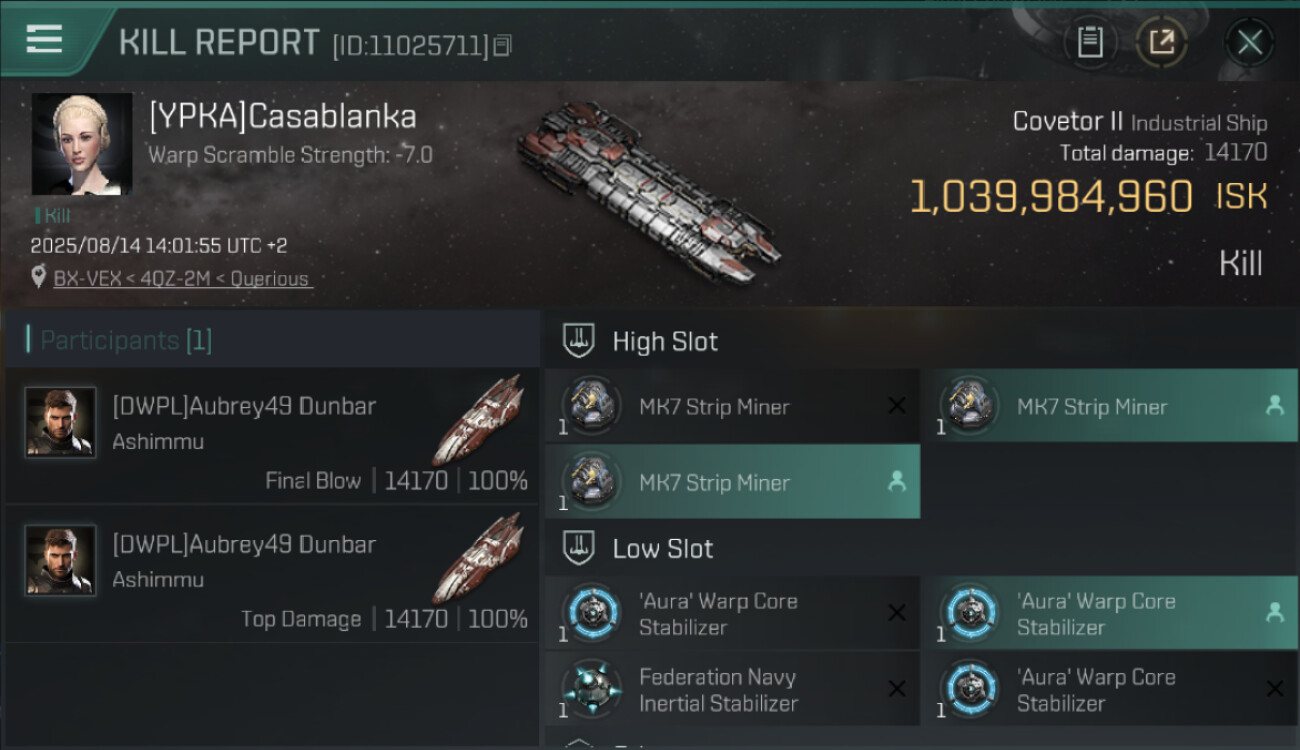The image size is (1300, 750).
Task: Open Final Blow pilot's portrait
Action: coord(61,422)
